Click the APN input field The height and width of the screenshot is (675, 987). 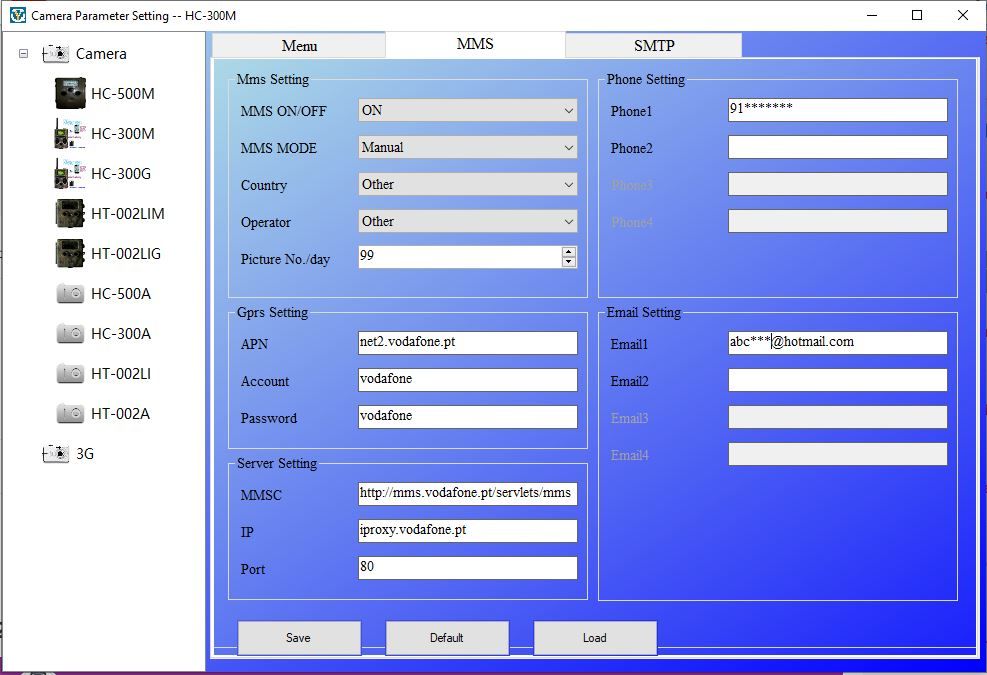pos(467,343)
